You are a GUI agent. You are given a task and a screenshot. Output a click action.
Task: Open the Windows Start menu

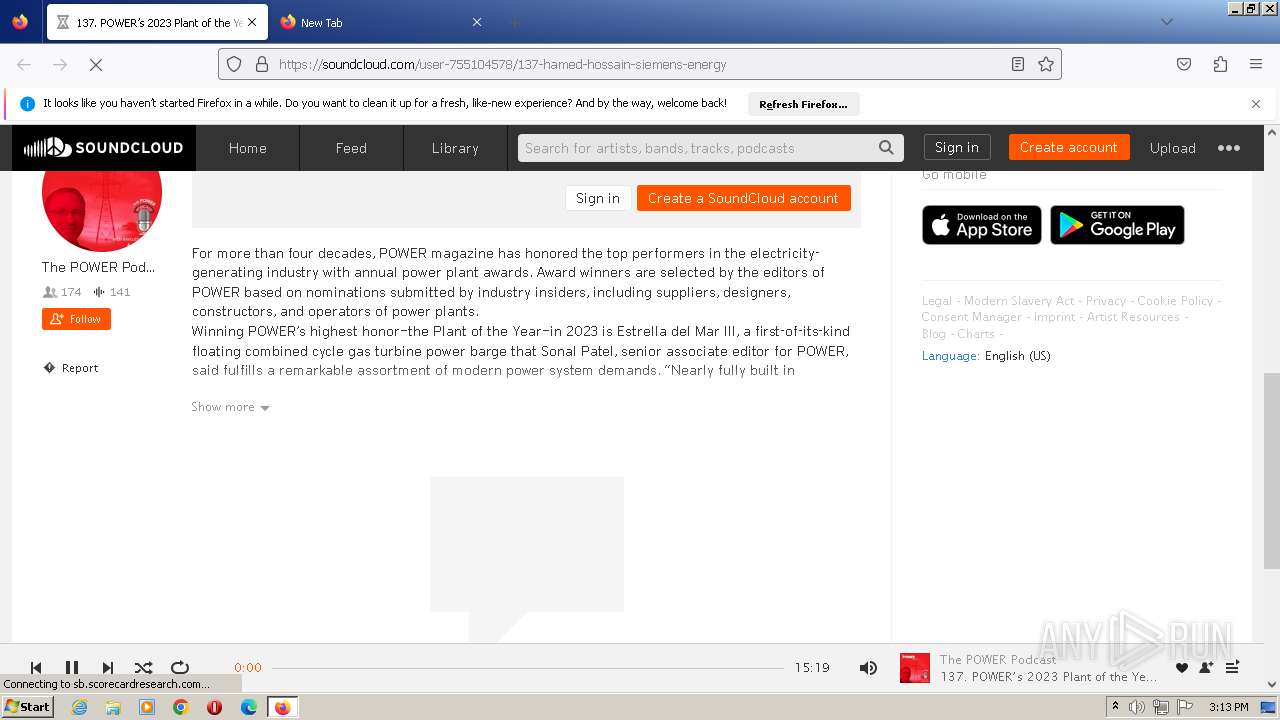pos(27,707)
